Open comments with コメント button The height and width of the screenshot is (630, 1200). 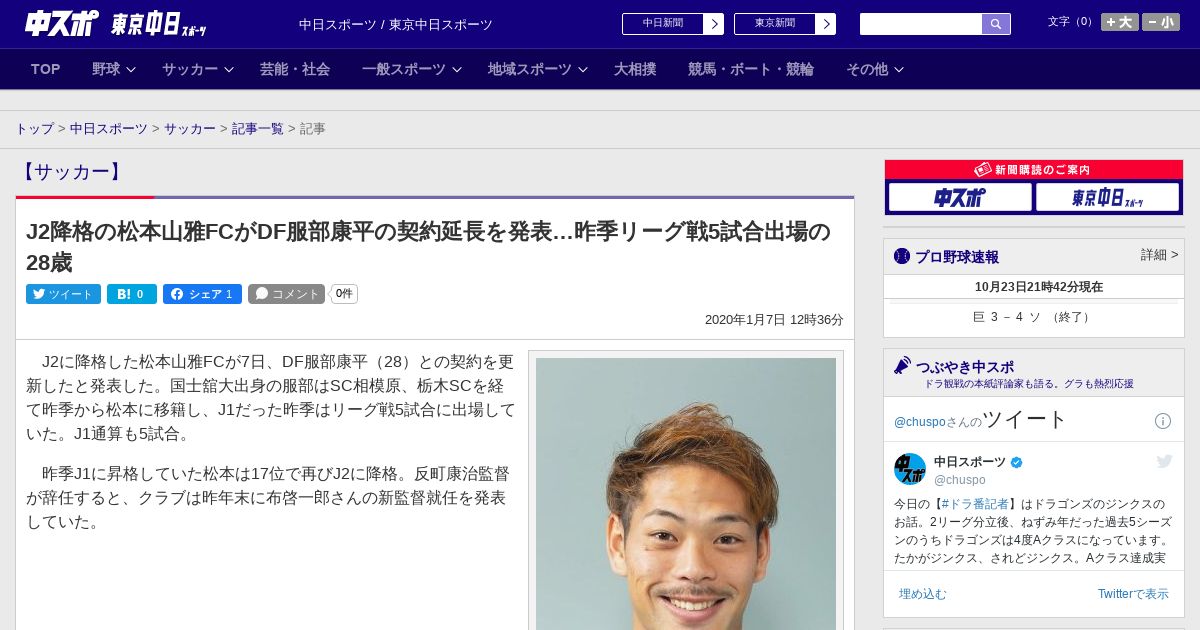click(286, 294)
